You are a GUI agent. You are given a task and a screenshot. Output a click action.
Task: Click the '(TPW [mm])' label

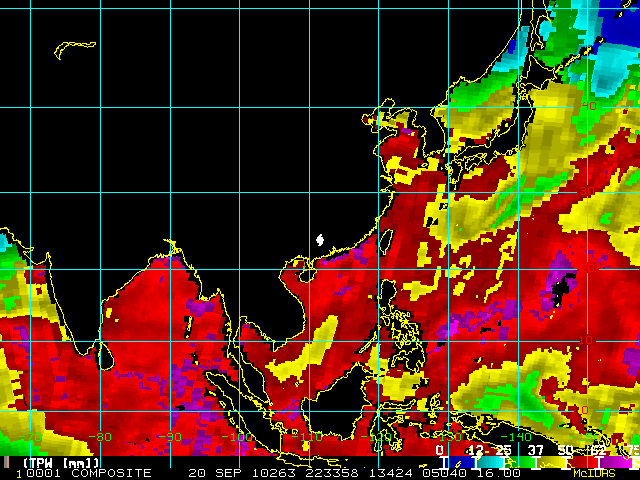click(61, 463)
